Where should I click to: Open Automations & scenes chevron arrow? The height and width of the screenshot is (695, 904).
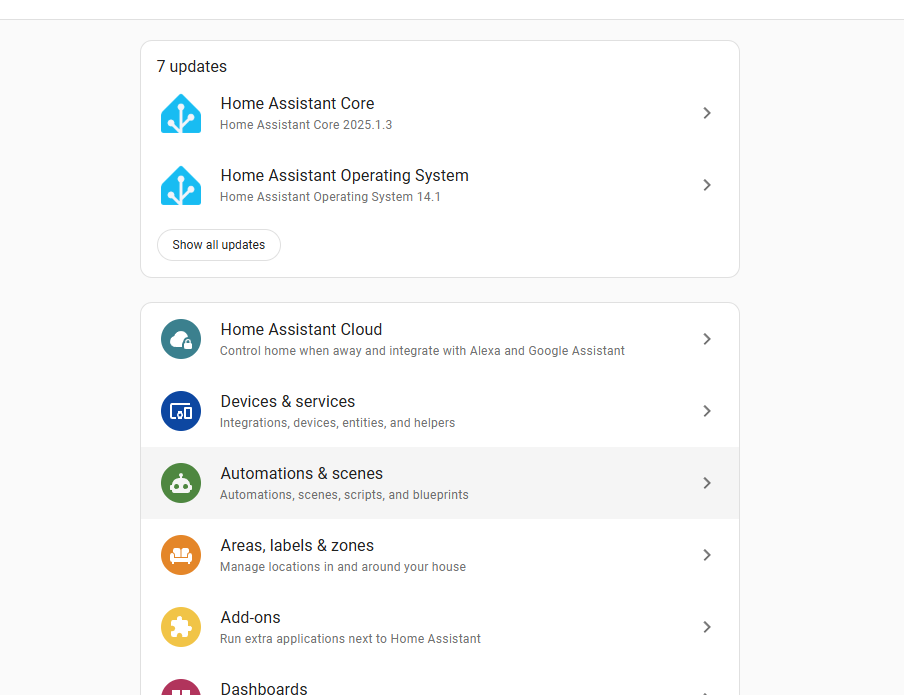click(x=707, y=483)
